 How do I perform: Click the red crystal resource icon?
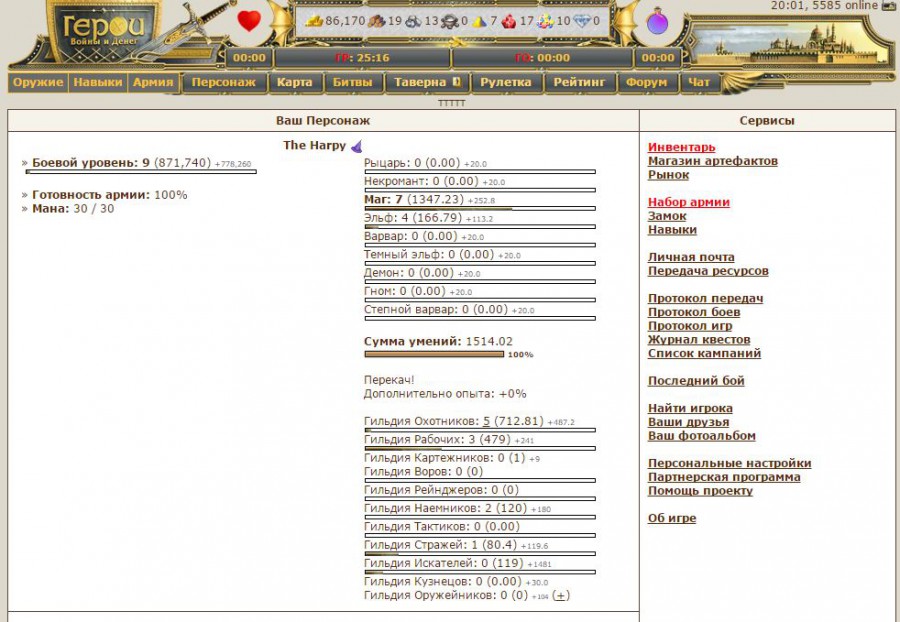509,21
